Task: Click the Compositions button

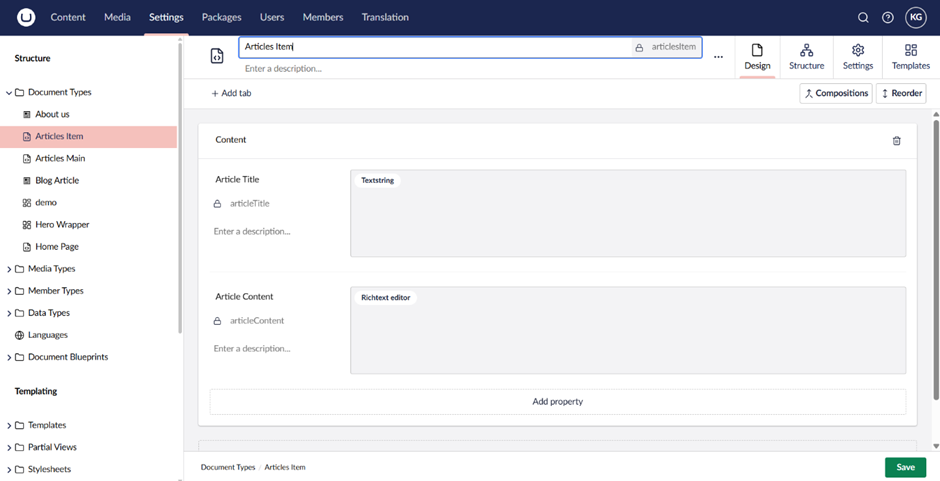Action: tap(836, 94)
